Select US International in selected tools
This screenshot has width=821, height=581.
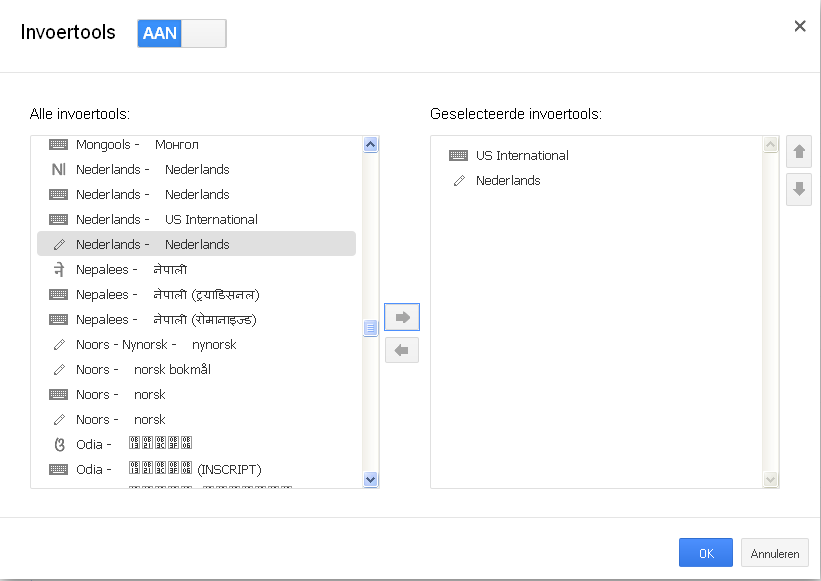(x=522, y=156)
